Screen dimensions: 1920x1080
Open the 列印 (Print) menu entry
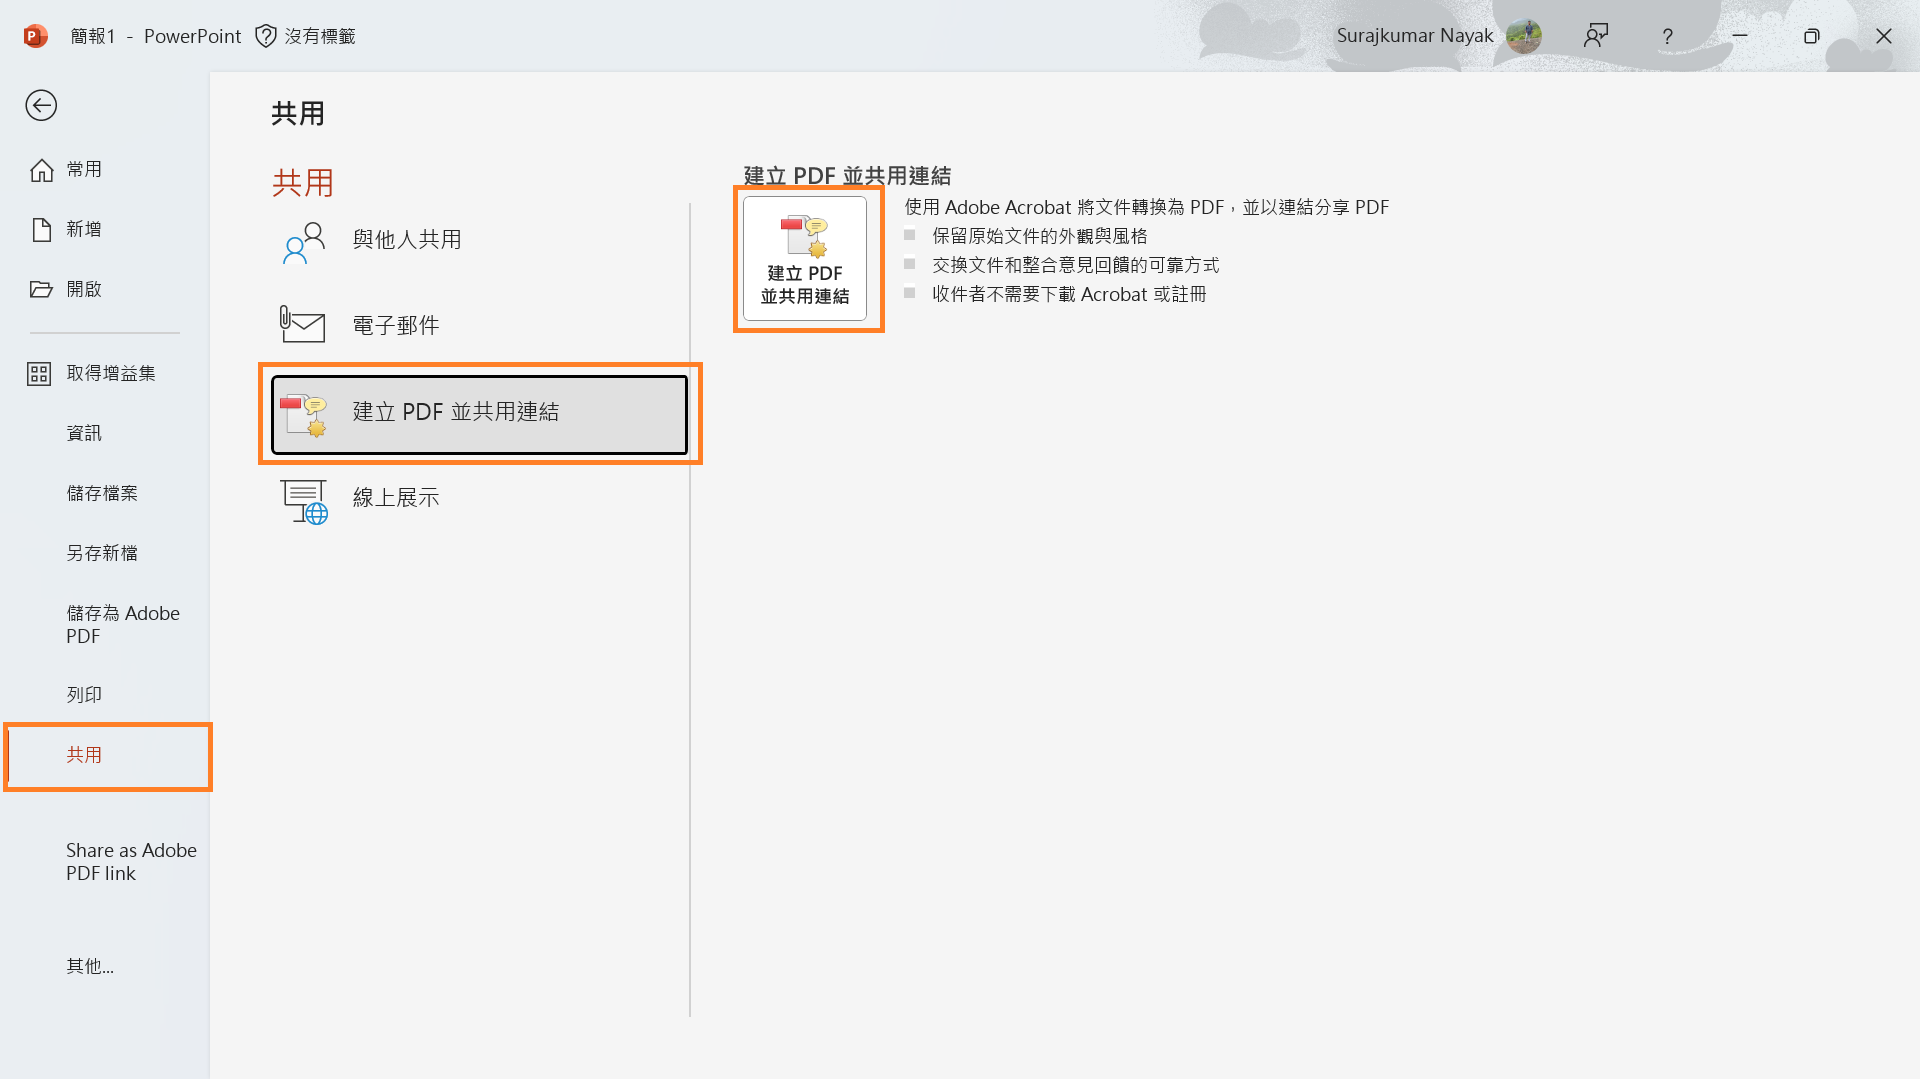(85, 693)
